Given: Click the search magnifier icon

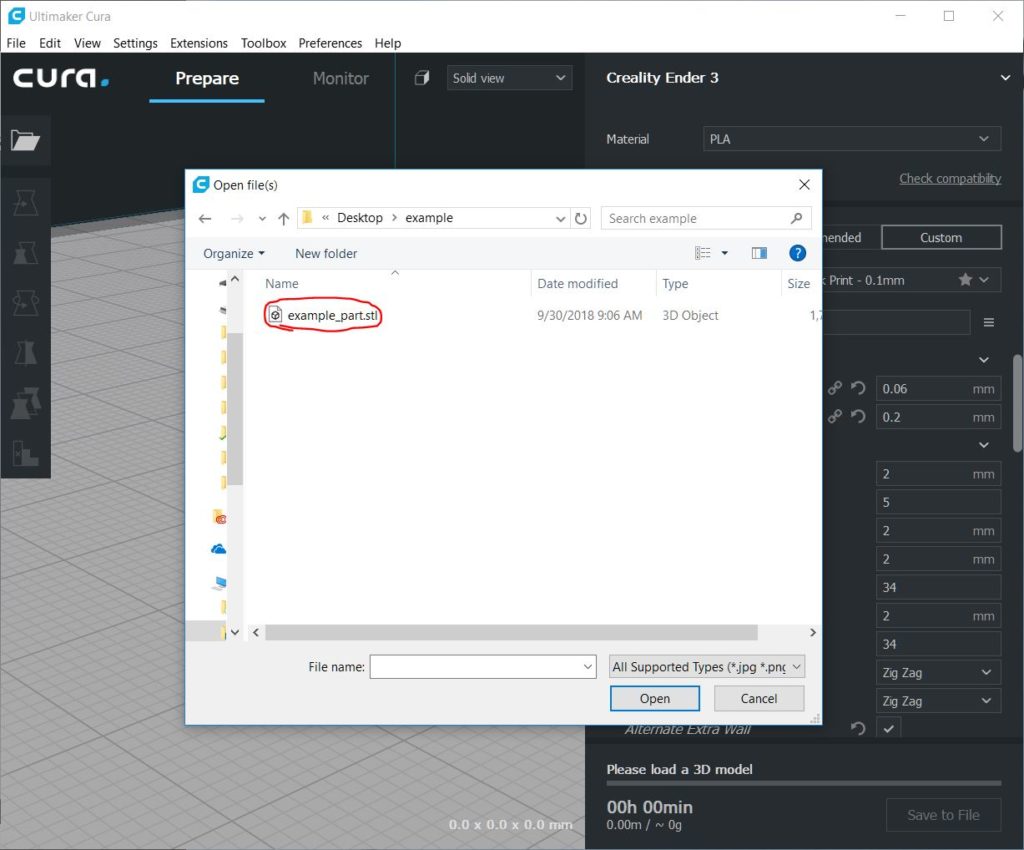Looking at the screenshot, I should pos(796,218).
